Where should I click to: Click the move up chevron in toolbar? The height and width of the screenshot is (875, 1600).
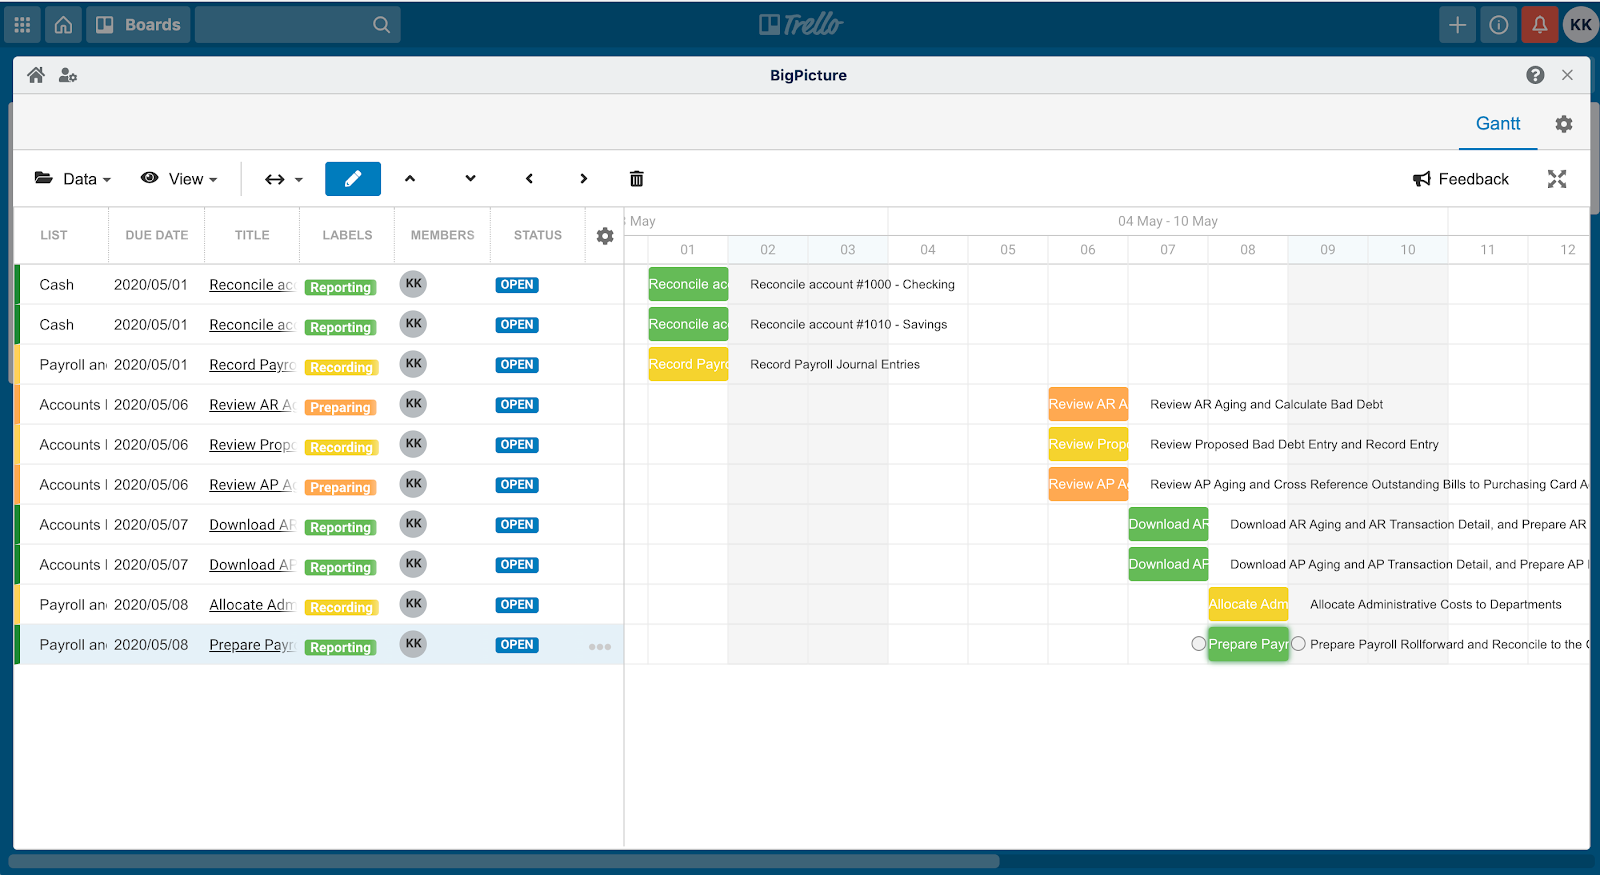coord(410,179)
